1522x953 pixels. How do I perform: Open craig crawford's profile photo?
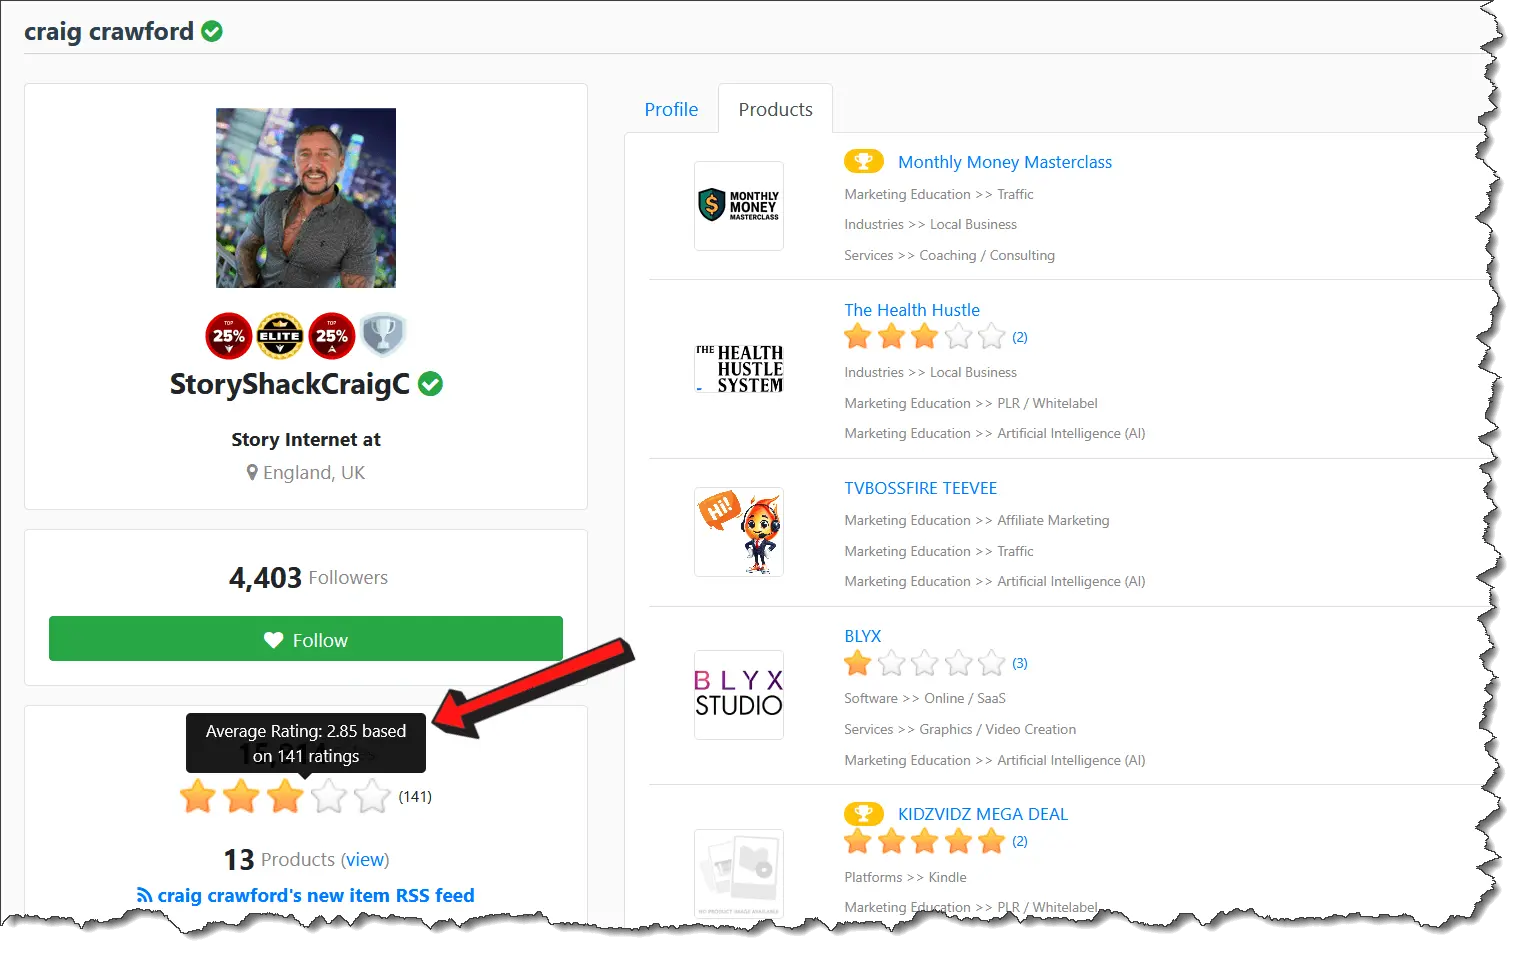pyautogui.click(x=306, y=198)
